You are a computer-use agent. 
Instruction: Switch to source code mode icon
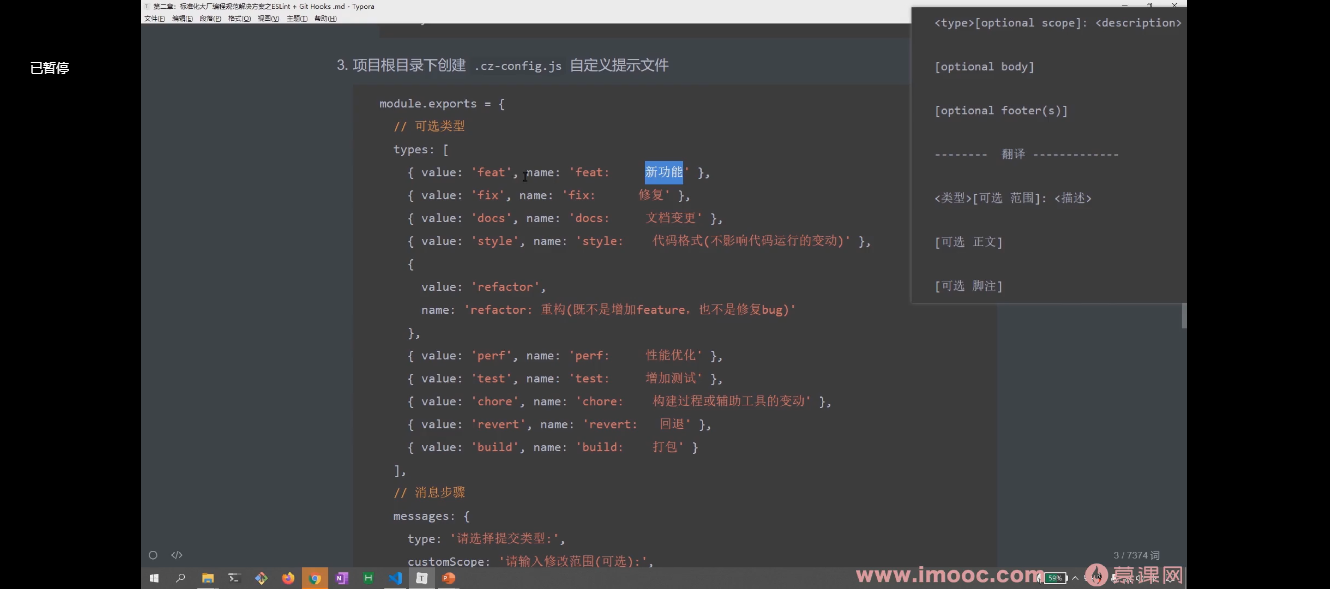click(x=177, y=555)
